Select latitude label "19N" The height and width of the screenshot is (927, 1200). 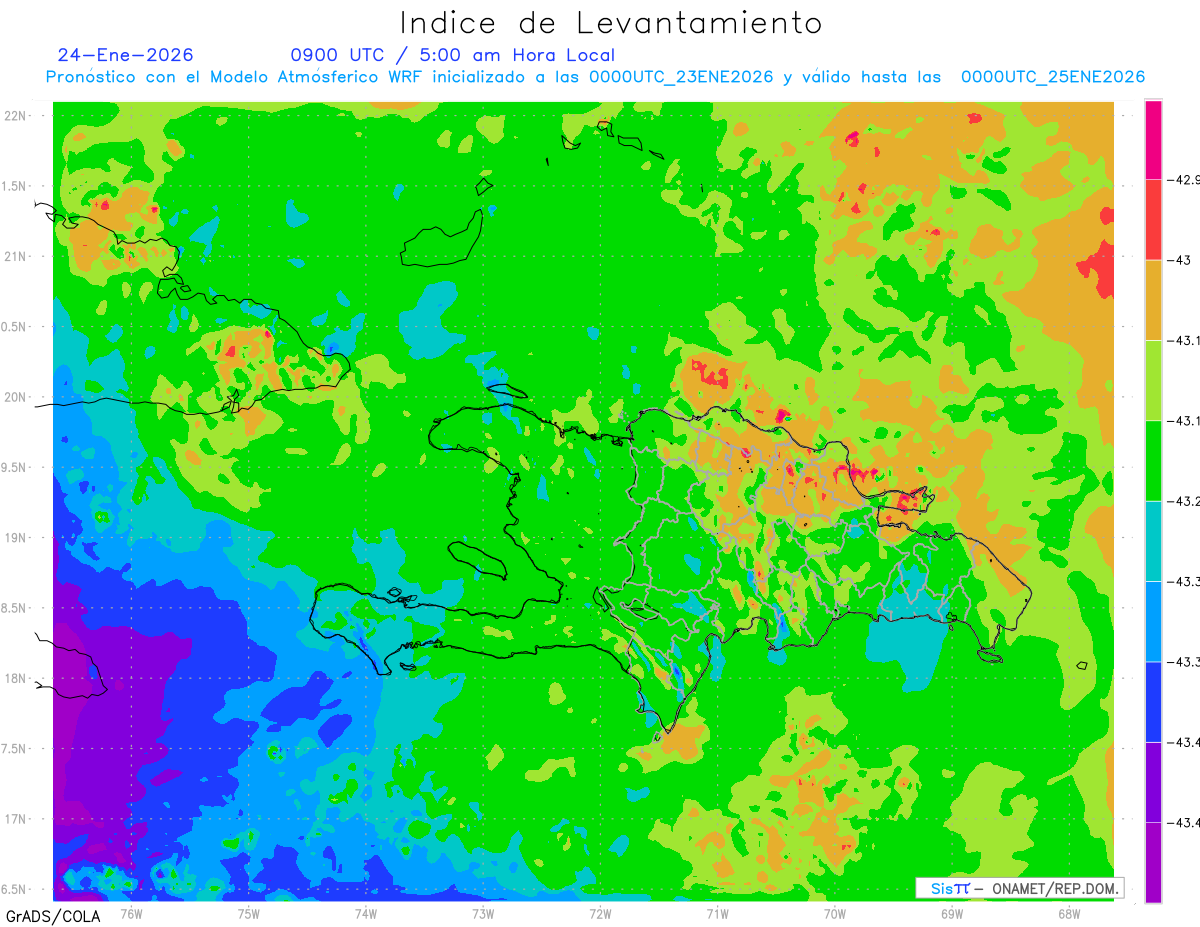coord(17,537)
